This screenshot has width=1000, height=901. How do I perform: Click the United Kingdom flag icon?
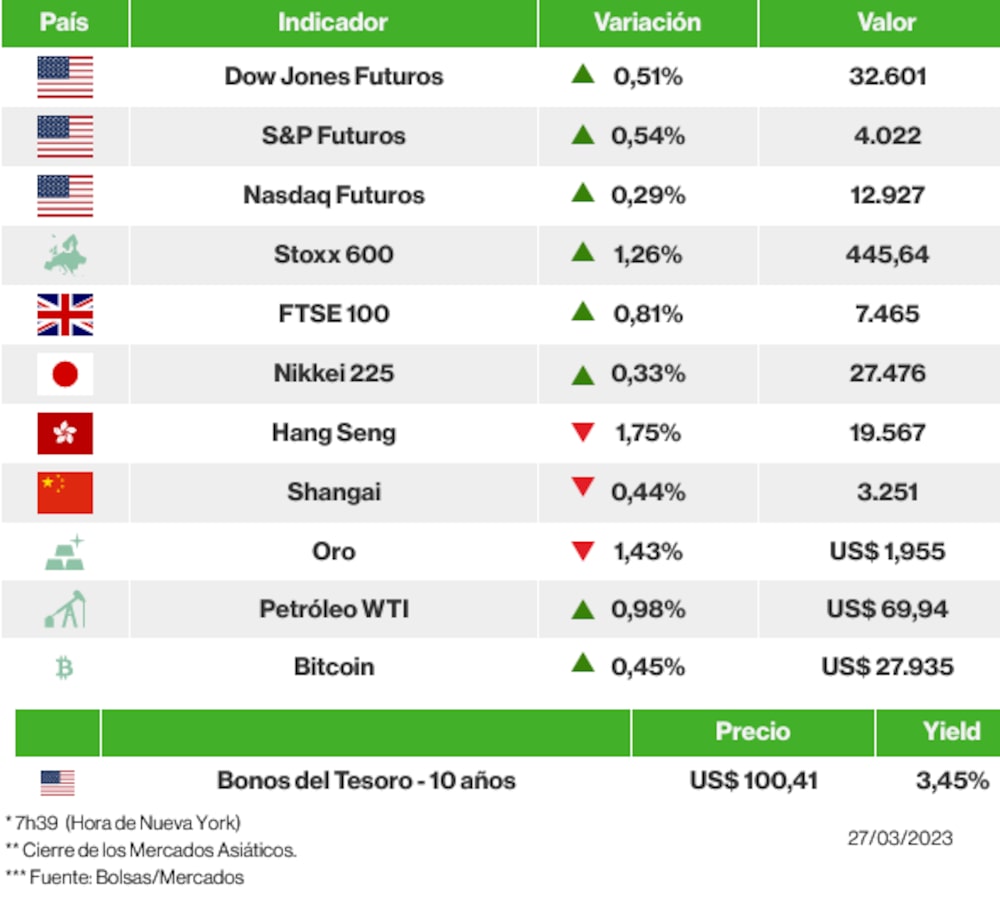point(65,314)
